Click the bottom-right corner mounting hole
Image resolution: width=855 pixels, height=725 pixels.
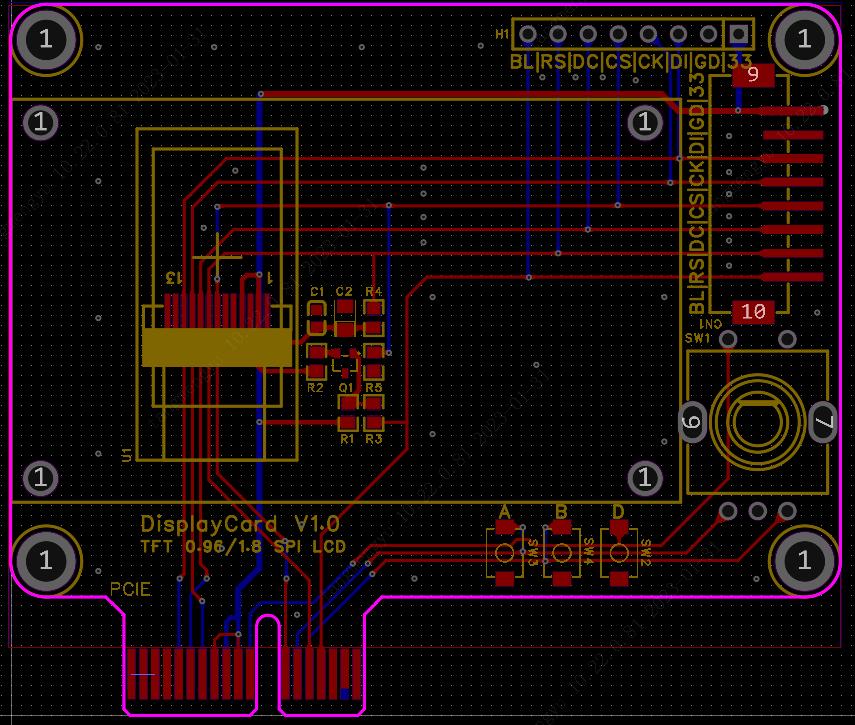point(804,560)
